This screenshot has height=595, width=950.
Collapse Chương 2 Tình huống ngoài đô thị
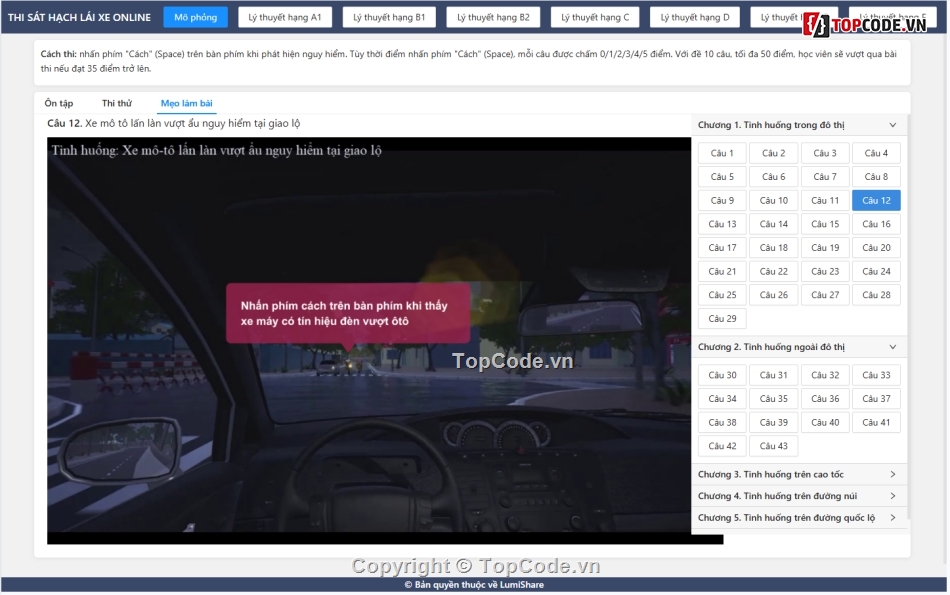click(798, 347)
